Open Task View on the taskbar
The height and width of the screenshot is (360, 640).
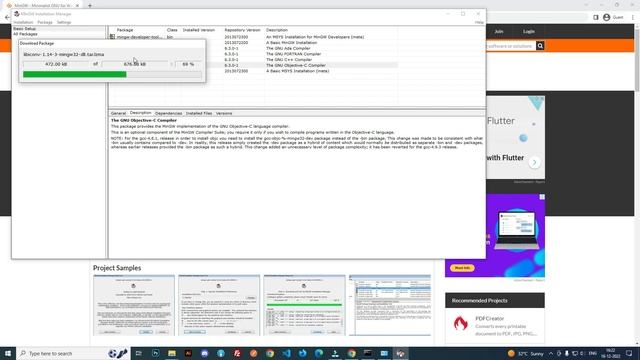139,353
